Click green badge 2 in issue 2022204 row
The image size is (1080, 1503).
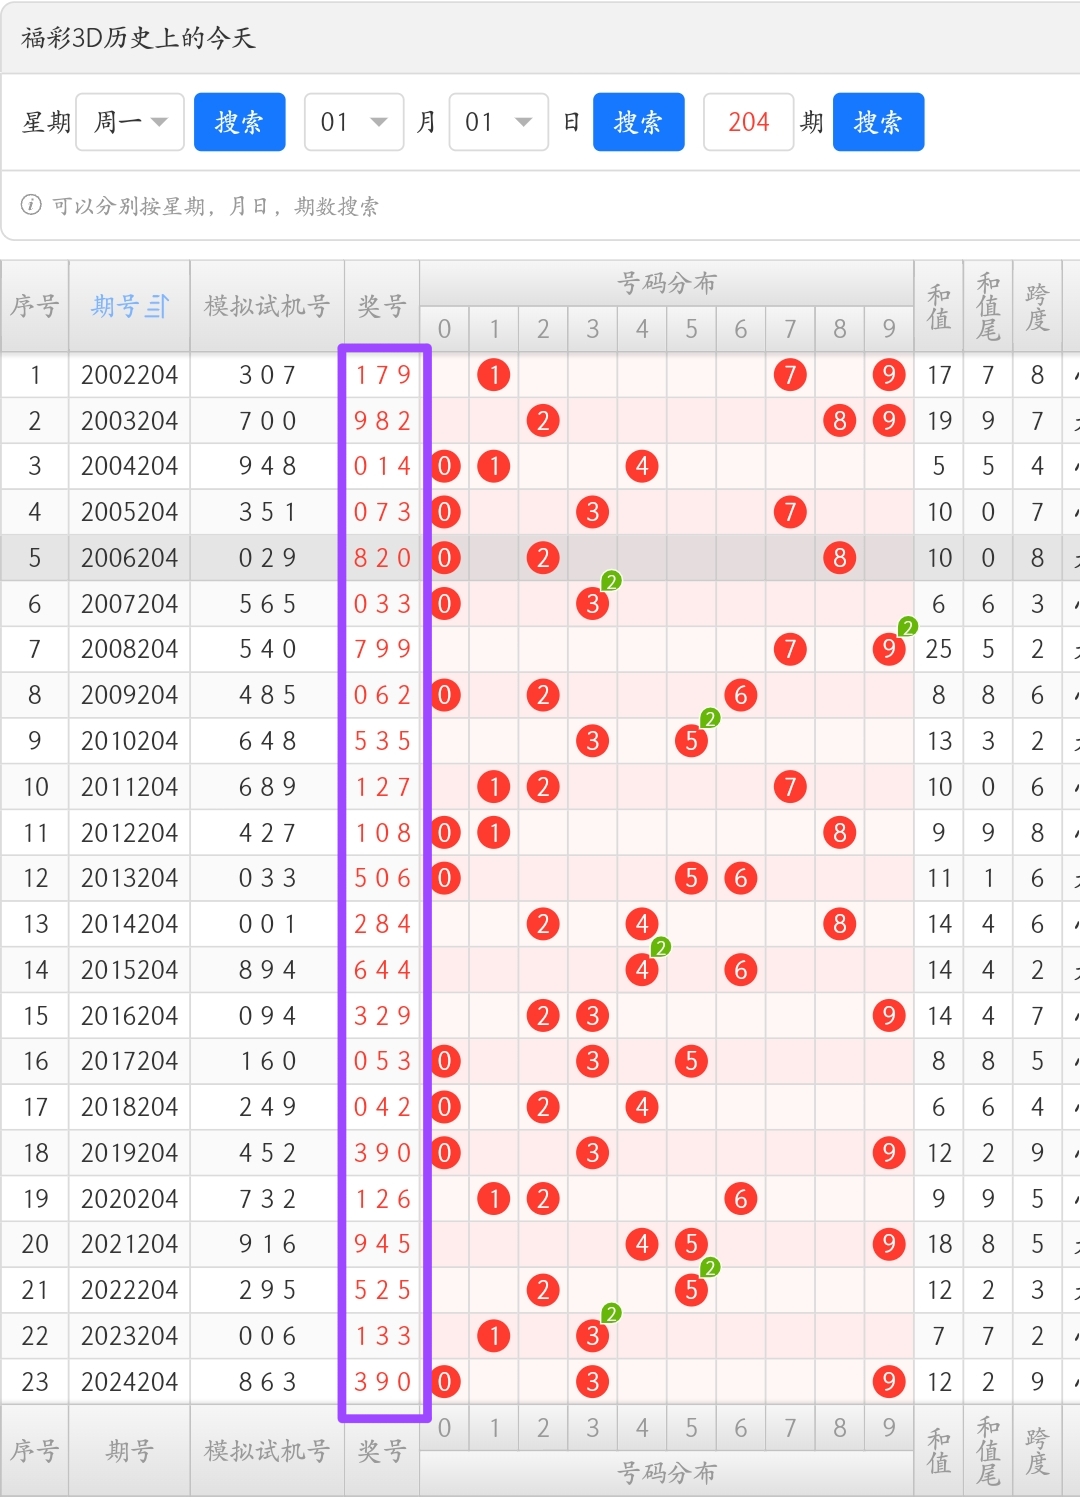click(710, 1268)
